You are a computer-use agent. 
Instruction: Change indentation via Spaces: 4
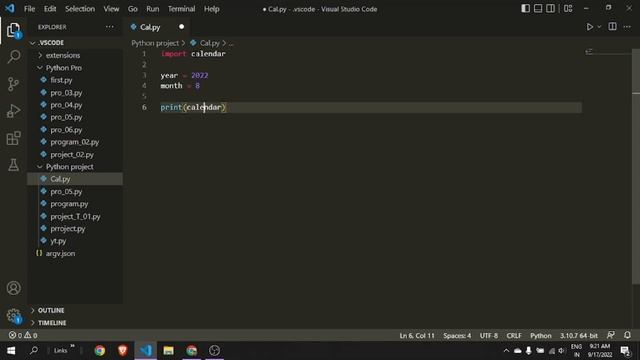coord(457,336)
